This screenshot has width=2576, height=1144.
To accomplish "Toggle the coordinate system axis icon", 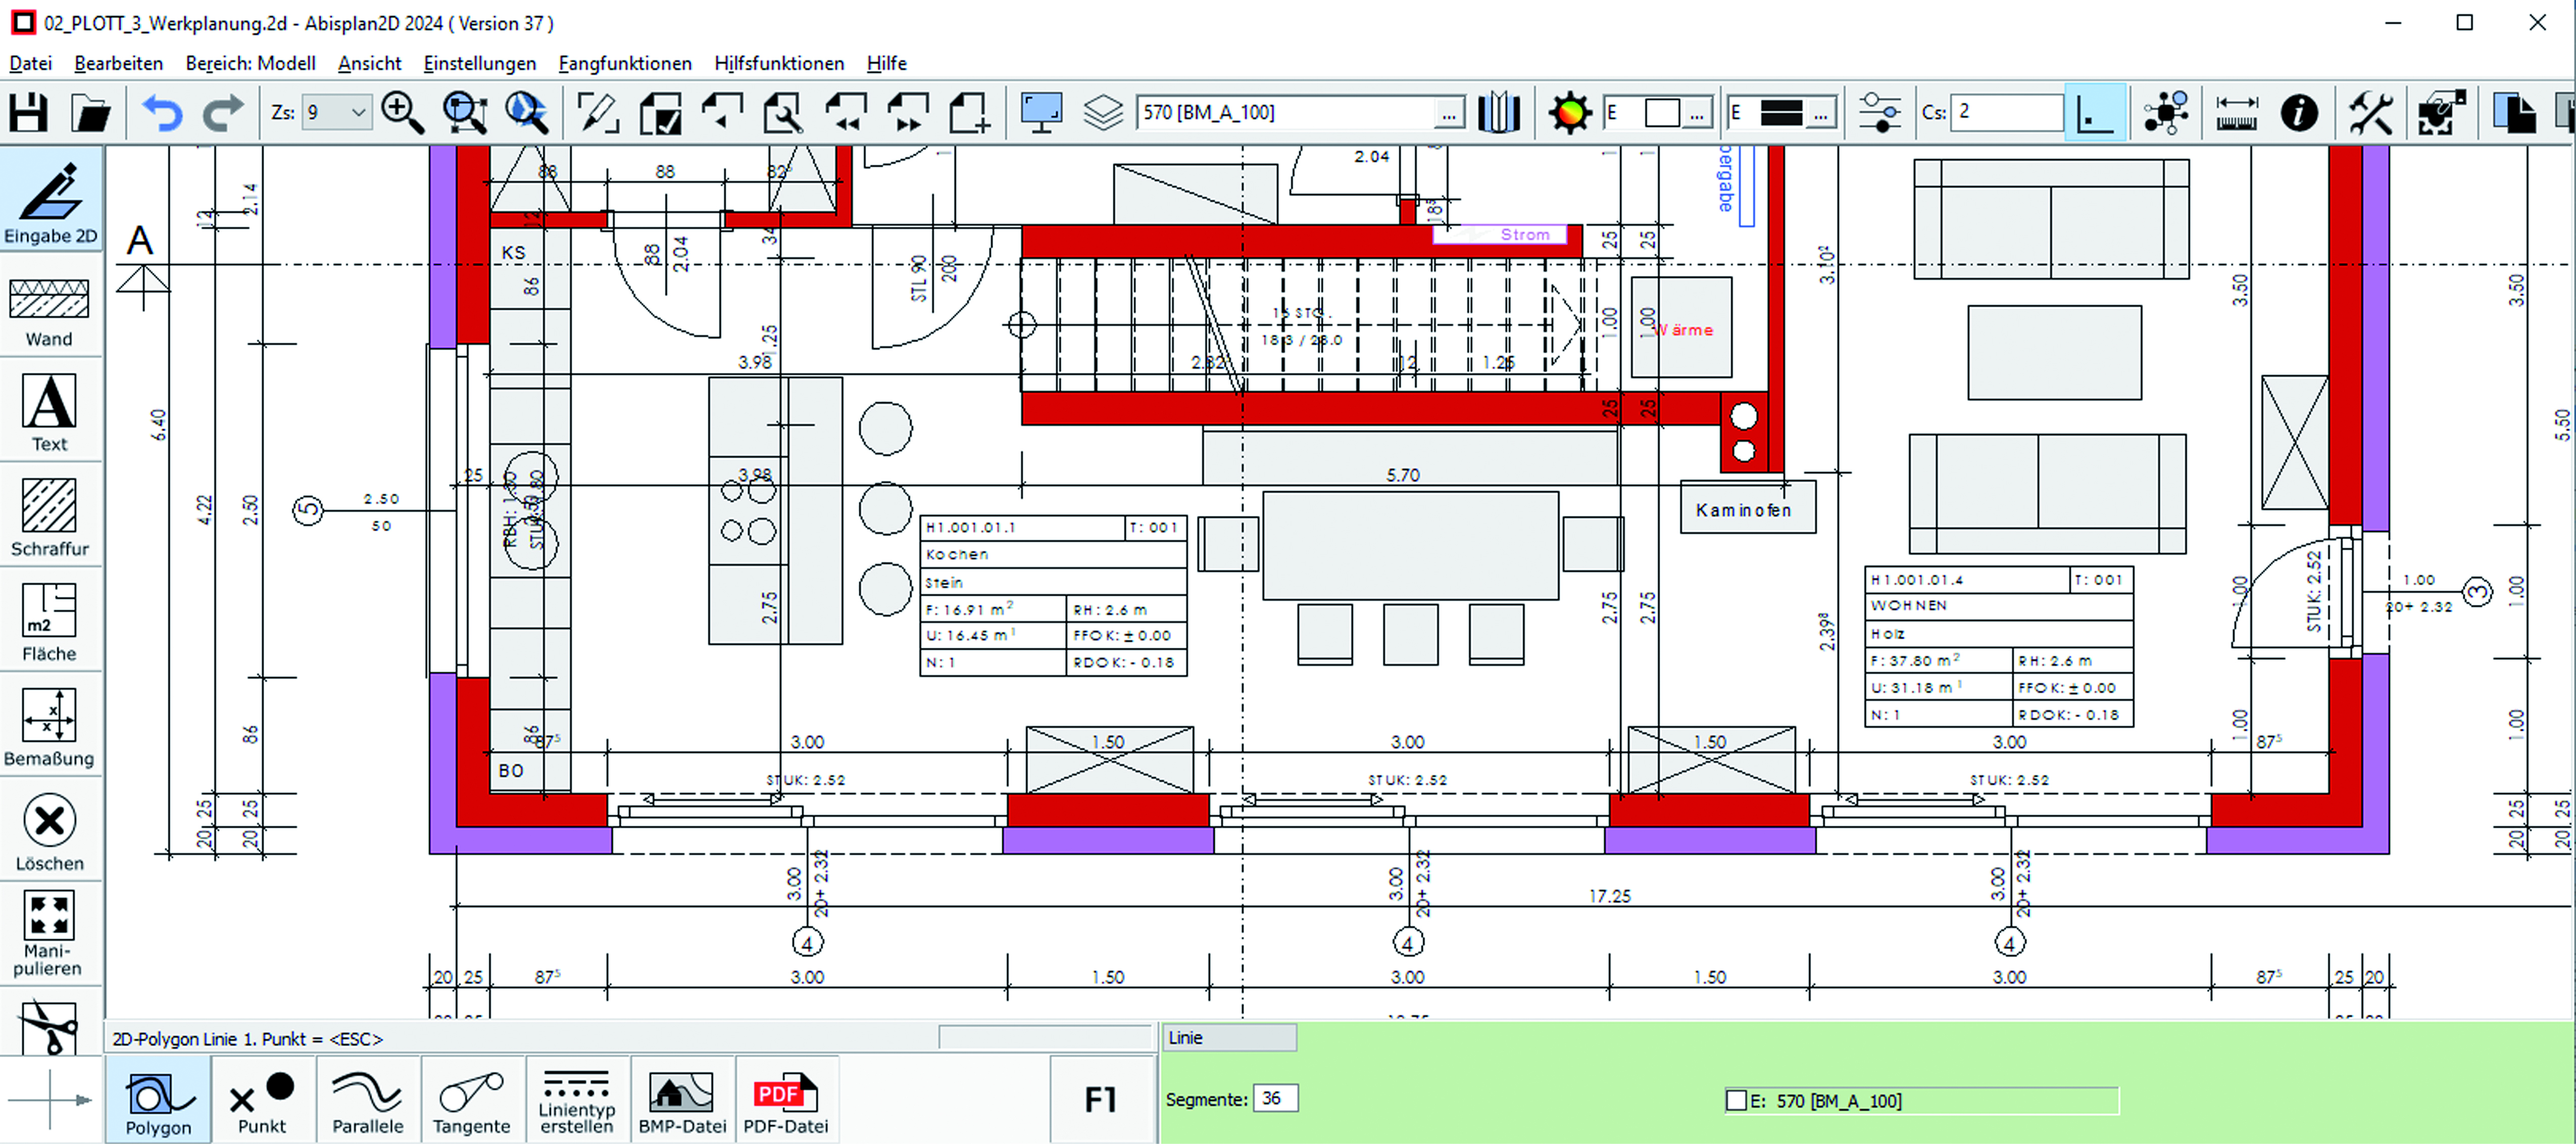I will (x=2095, y=112).
